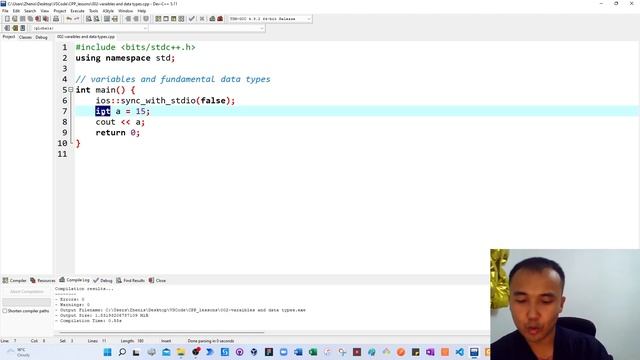Viewport: 640px width, 360px height.
Task: Click the "return 0;" code line
Action: tap(118, 132)
